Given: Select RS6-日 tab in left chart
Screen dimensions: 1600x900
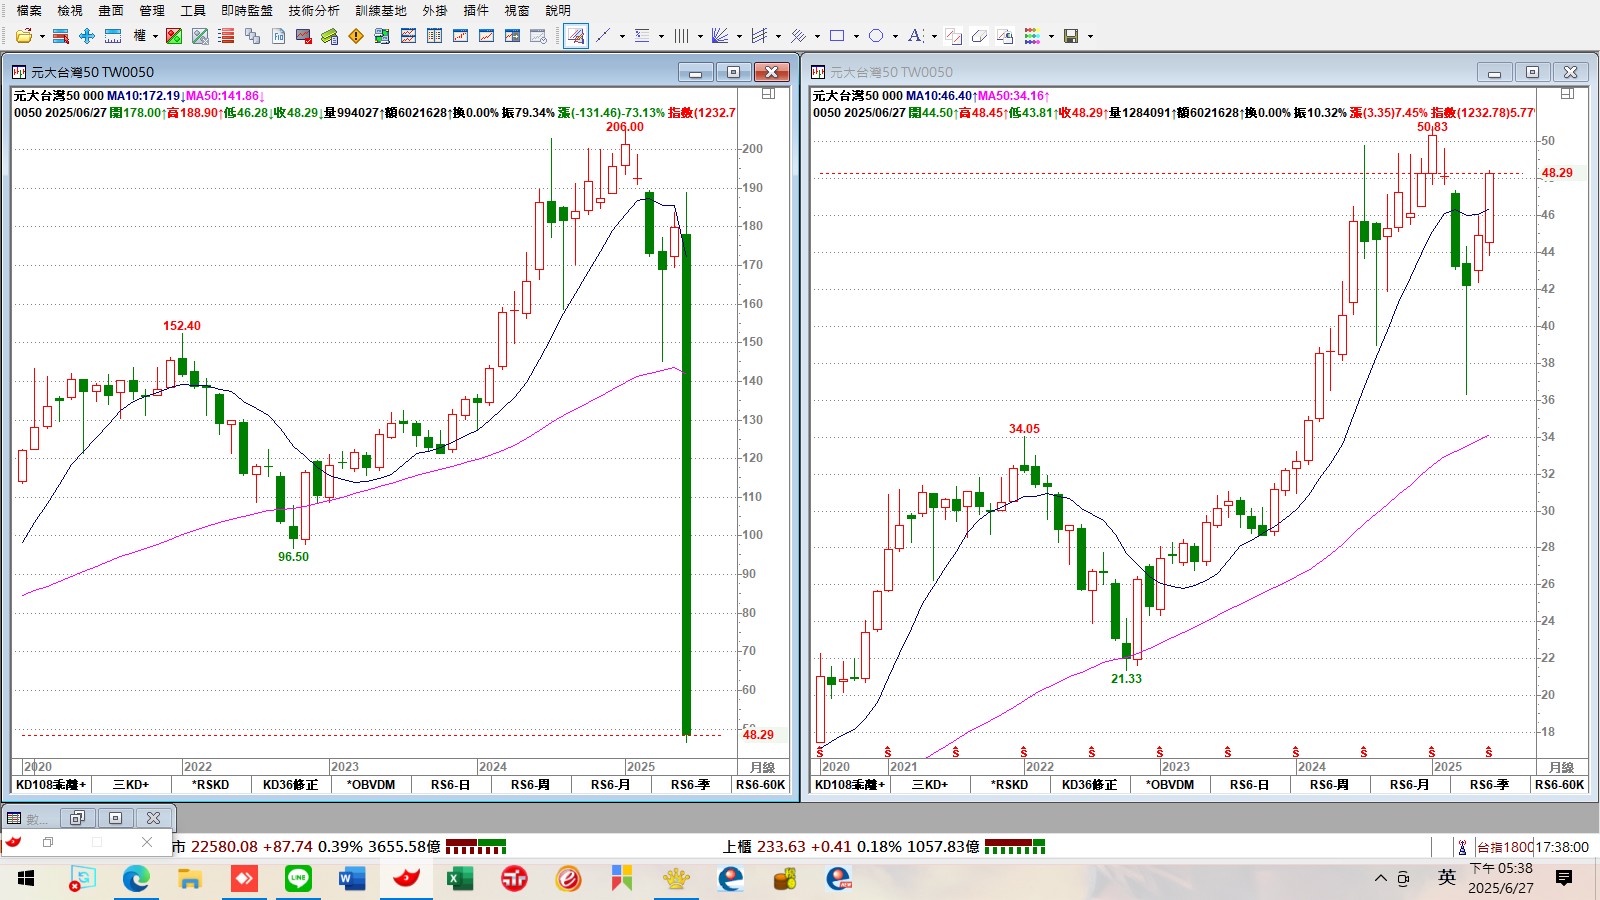Looking at the screenshot, I should point(451,785).
